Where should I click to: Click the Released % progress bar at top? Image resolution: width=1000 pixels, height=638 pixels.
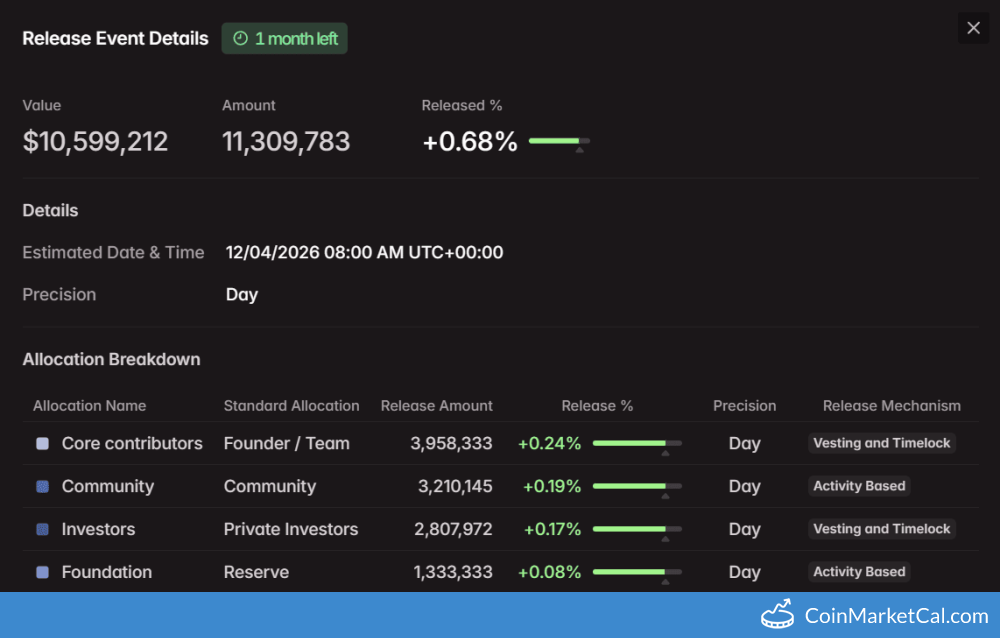tap(559, 141)
